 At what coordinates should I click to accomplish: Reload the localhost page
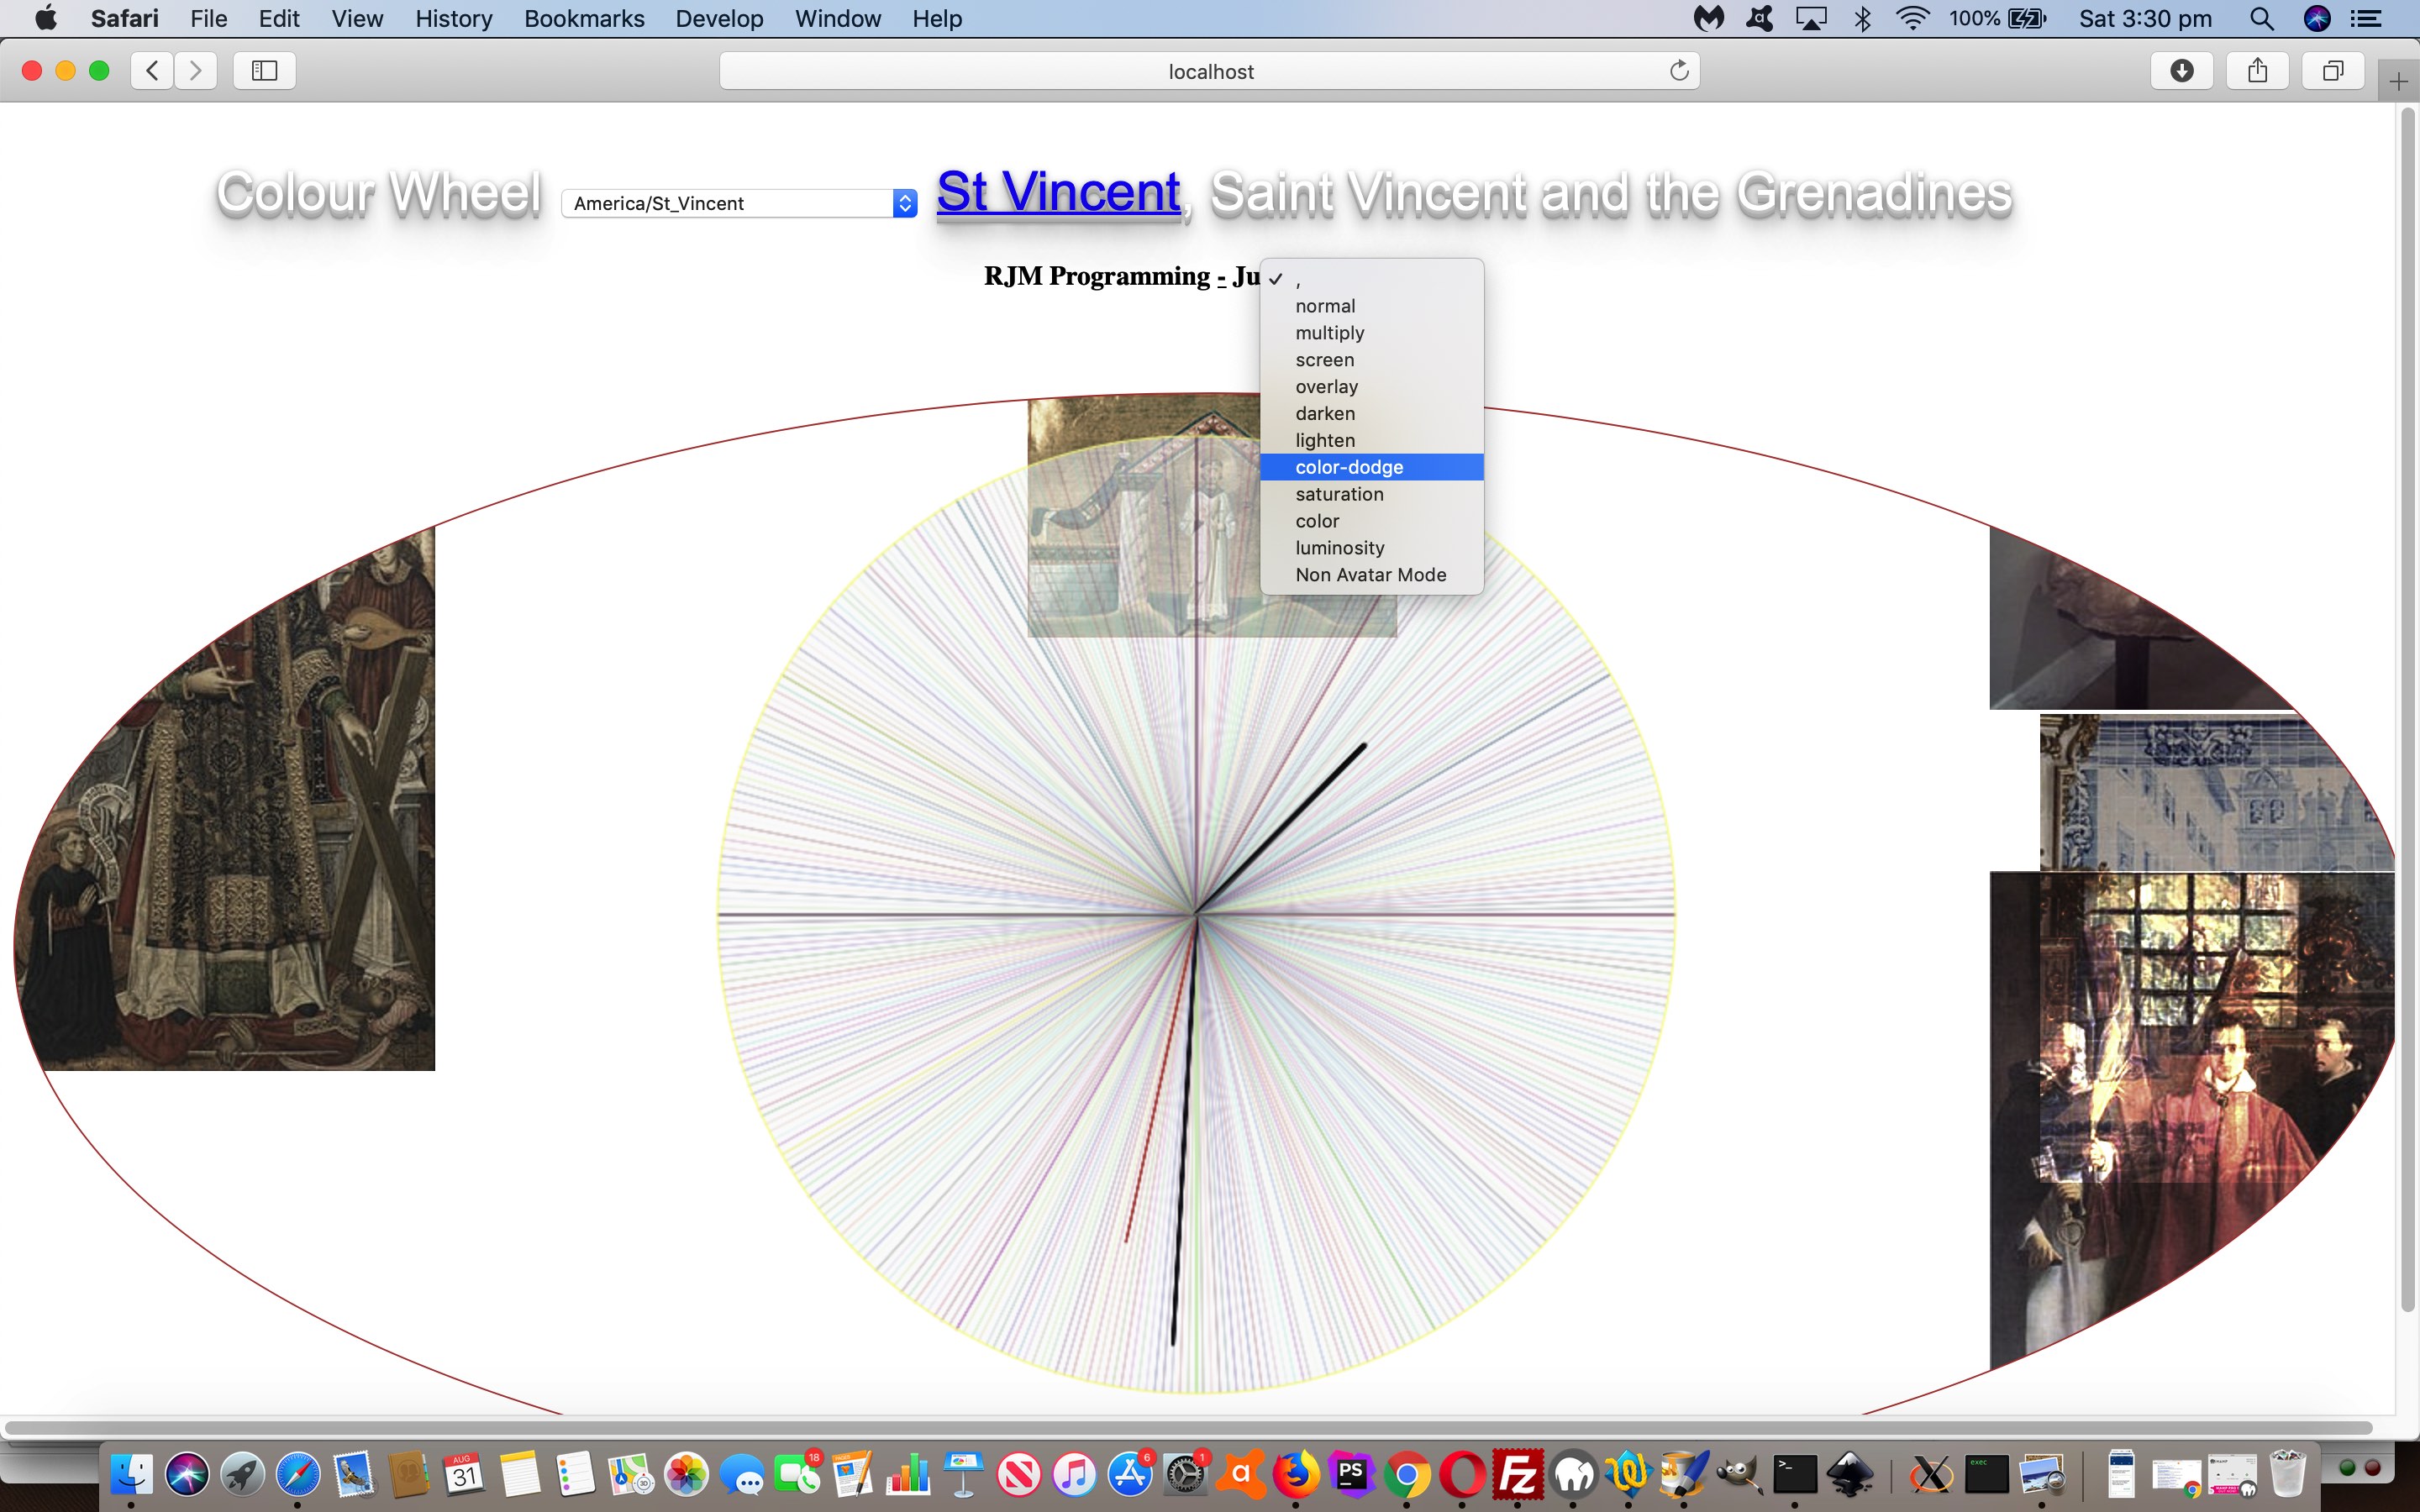[x=1679, y=70]
